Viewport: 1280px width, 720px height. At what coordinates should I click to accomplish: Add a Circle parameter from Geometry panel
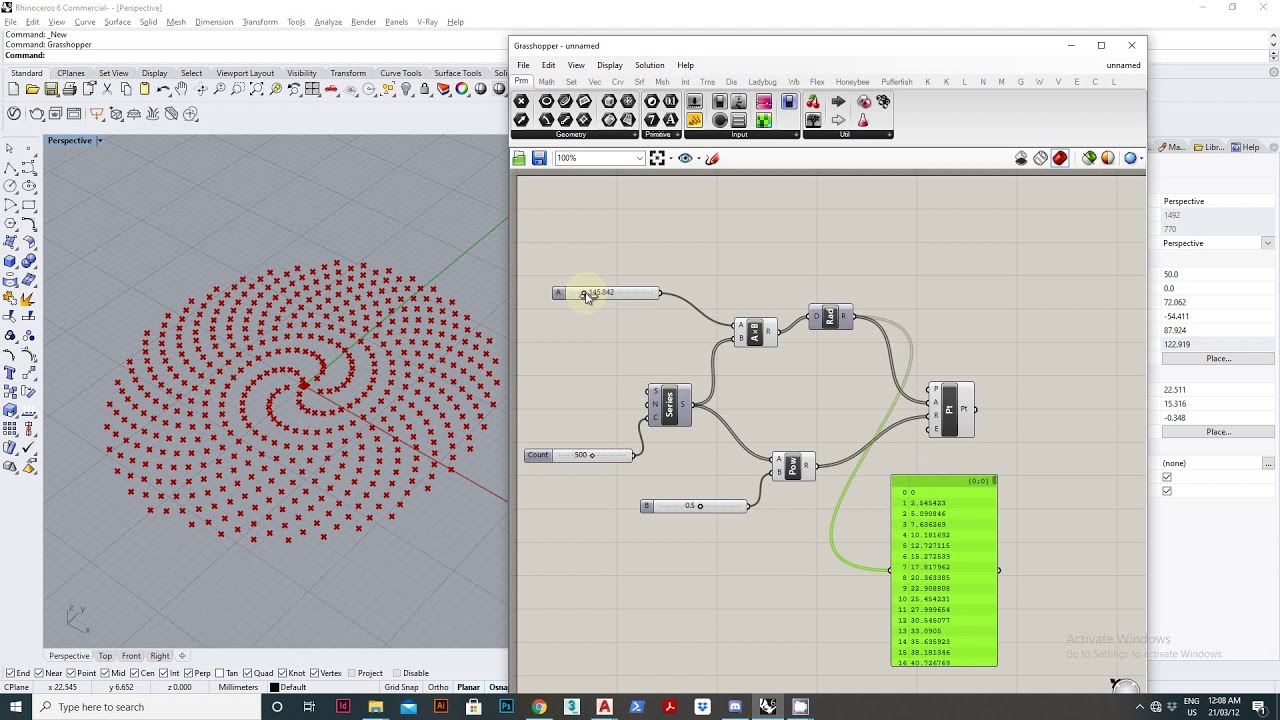click(x=546, y=101)
